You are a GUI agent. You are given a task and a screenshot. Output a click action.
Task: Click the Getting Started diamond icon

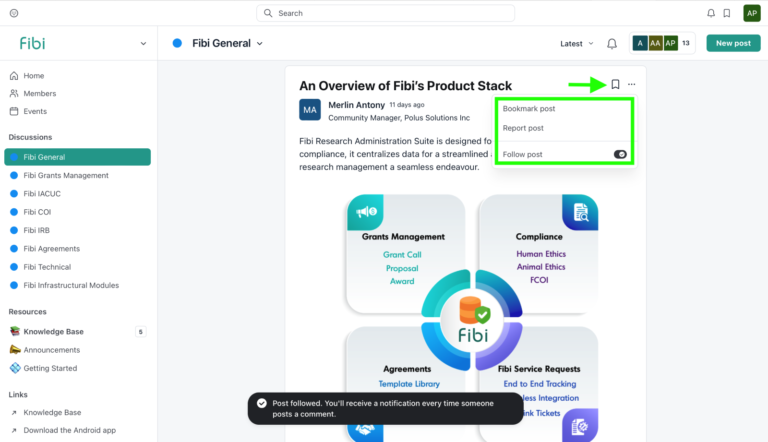[x=15, y=368]
